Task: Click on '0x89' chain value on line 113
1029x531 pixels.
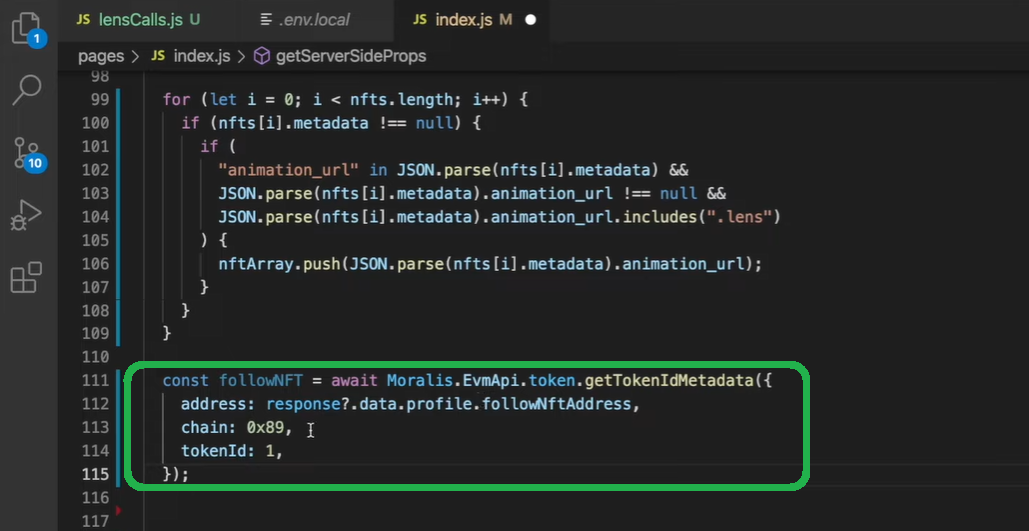Action: click(266, 428)
